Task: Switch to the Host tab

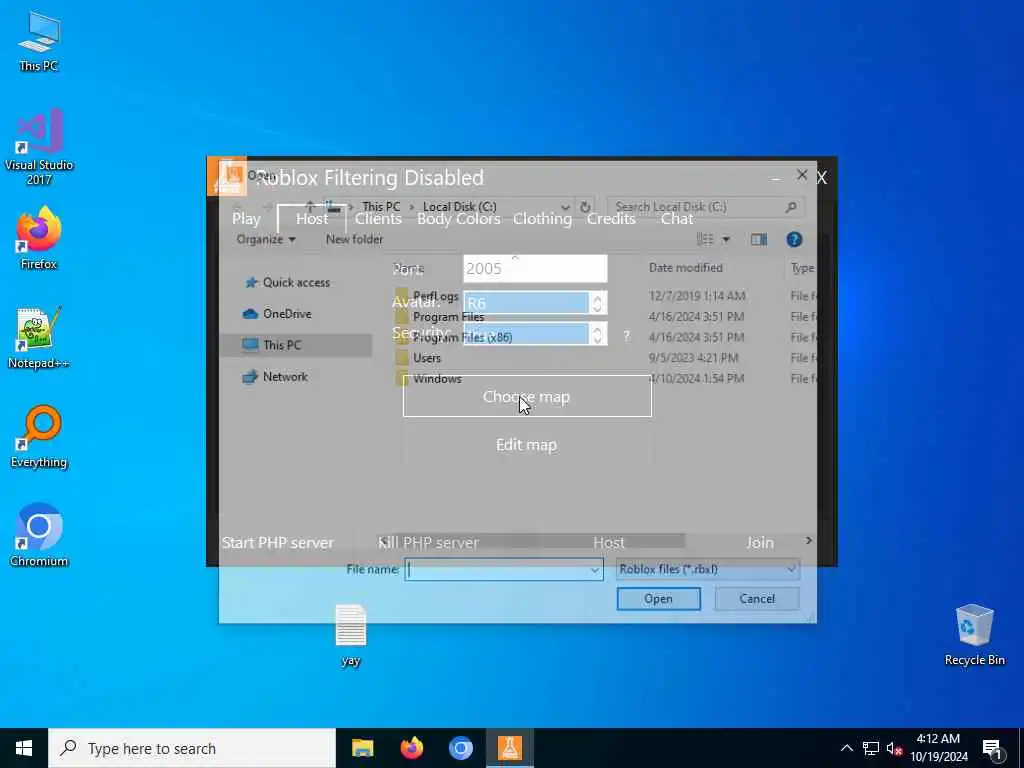Action: (x=312, y=219)
